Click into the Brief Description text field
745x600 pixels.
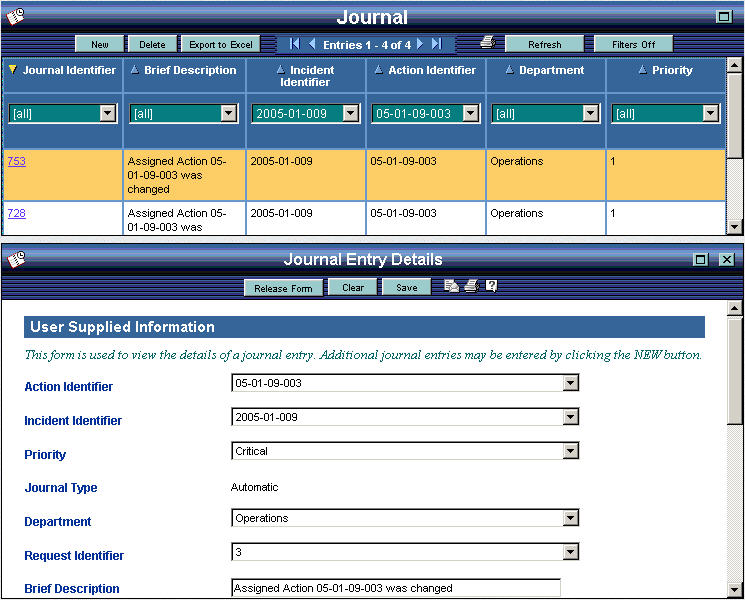(395, 588)
